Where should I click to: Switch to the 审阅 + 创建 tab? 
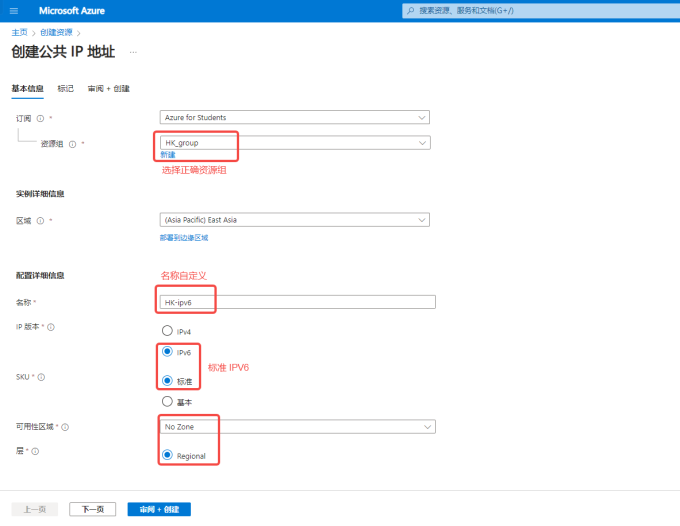click(x=108, y=88)
